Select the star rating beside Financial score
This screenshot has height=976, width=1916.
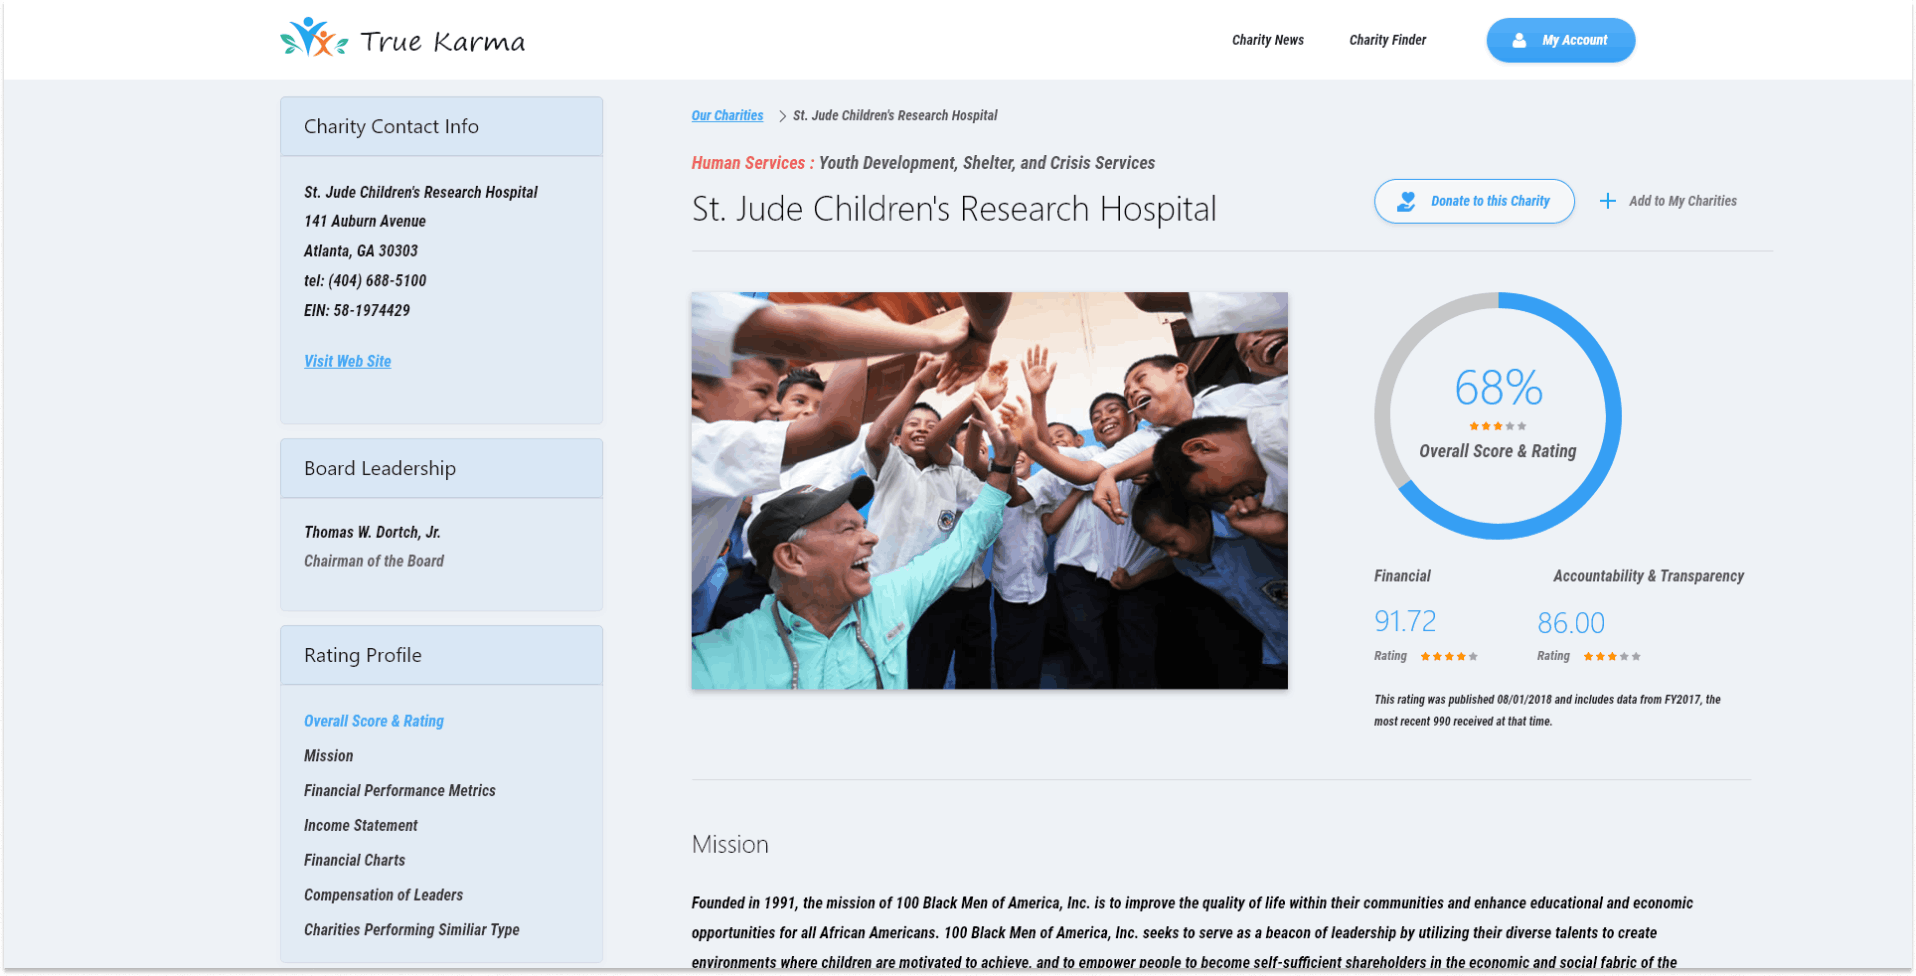[x=1448, y=656]
